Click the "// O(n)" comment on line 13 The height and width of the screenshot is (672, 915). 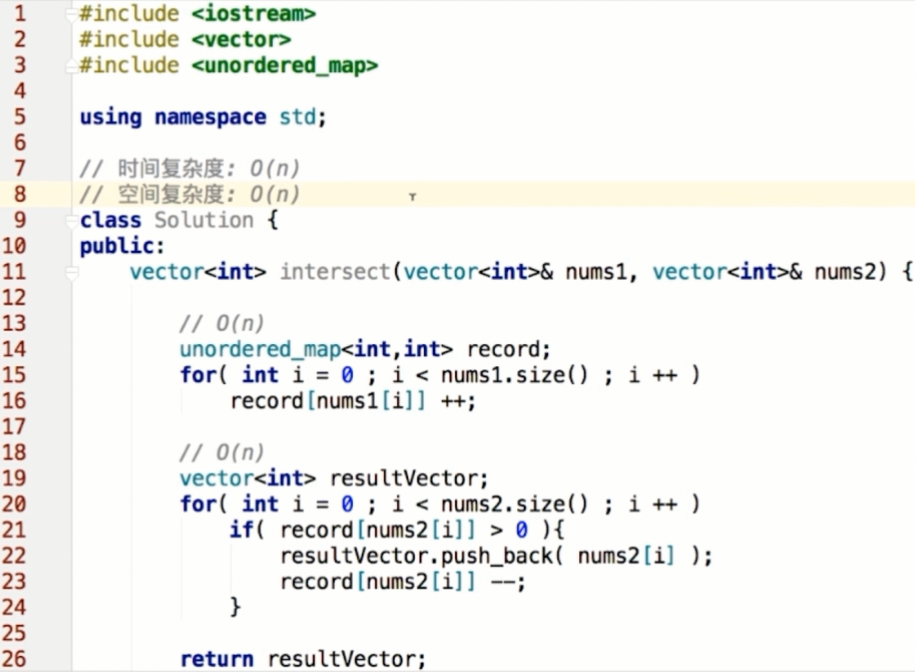tap(222, 324)
